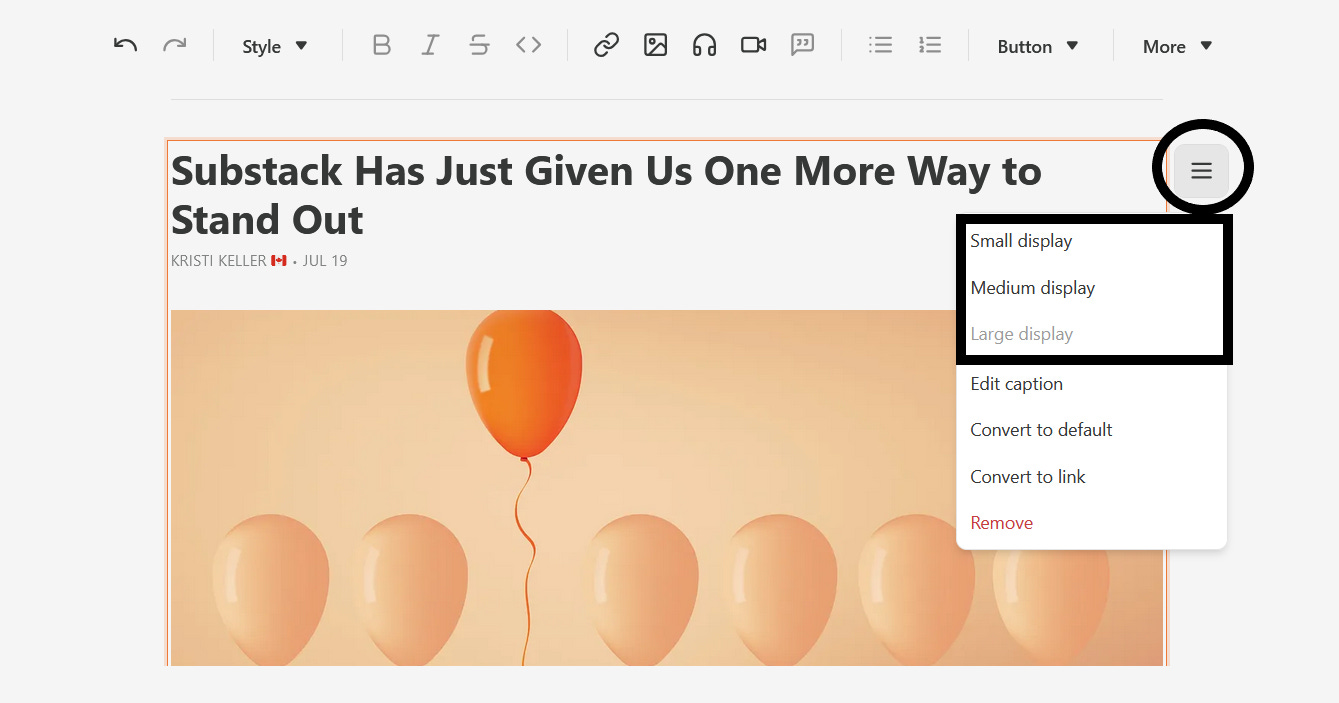Insert a hyperlink

pos(606,45)
